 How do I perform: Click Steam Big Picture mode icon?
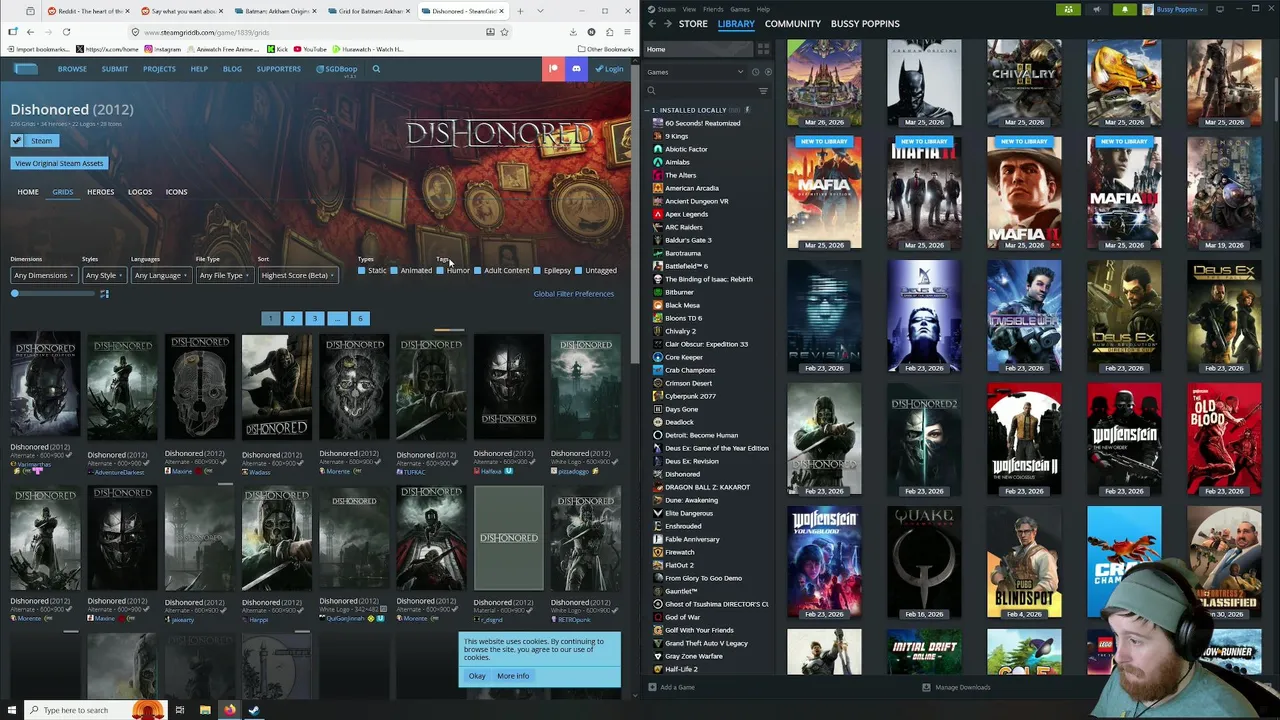pos(1219,9)
